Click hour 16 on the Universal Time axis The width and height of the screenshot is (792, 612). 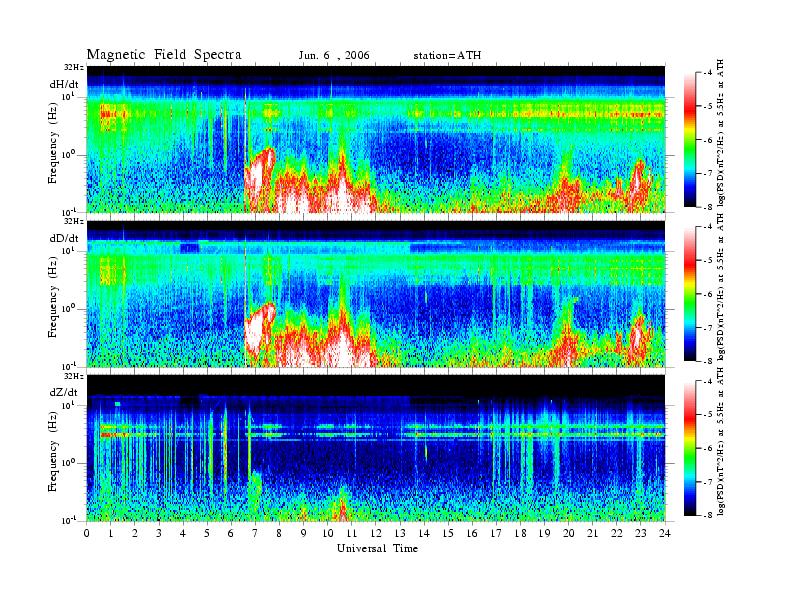point(472,533)
